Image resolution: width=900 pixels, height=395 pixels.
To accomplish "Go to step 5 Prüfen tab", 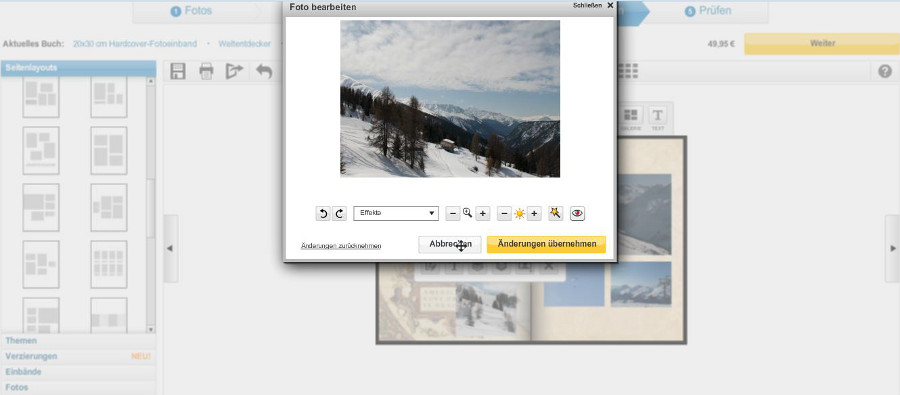I will (708, 11).
